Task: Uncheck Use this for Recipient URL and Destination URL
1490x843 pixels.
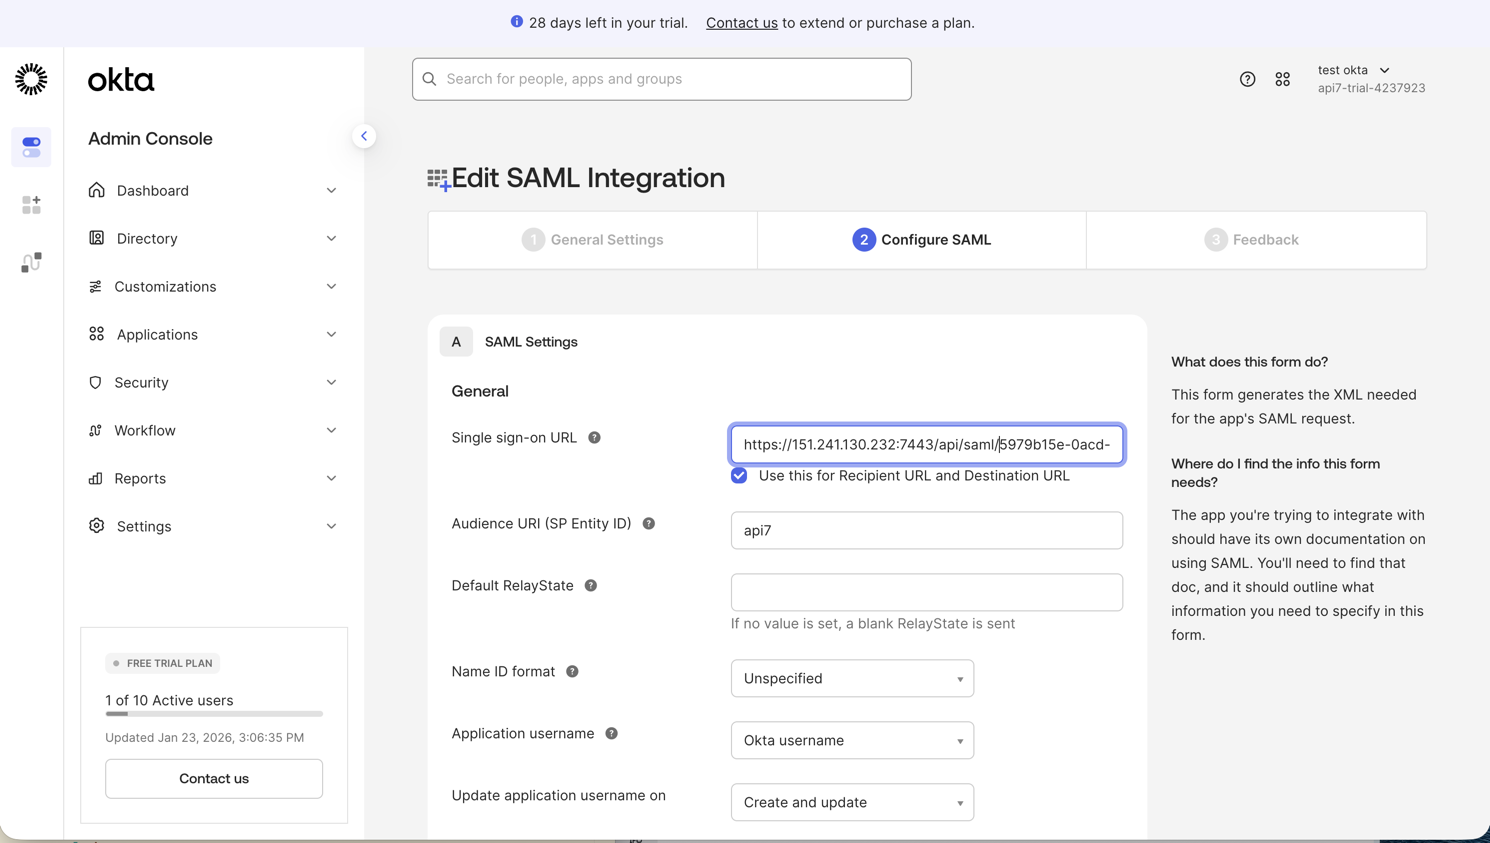Action: (739, 475)
